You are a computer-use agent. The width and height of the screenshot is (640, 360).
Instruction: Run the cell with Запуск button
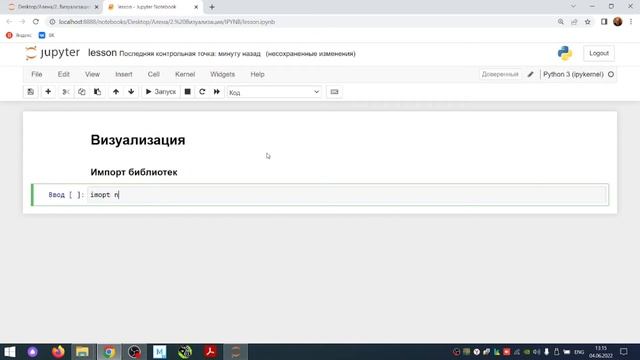pos(161,92)
